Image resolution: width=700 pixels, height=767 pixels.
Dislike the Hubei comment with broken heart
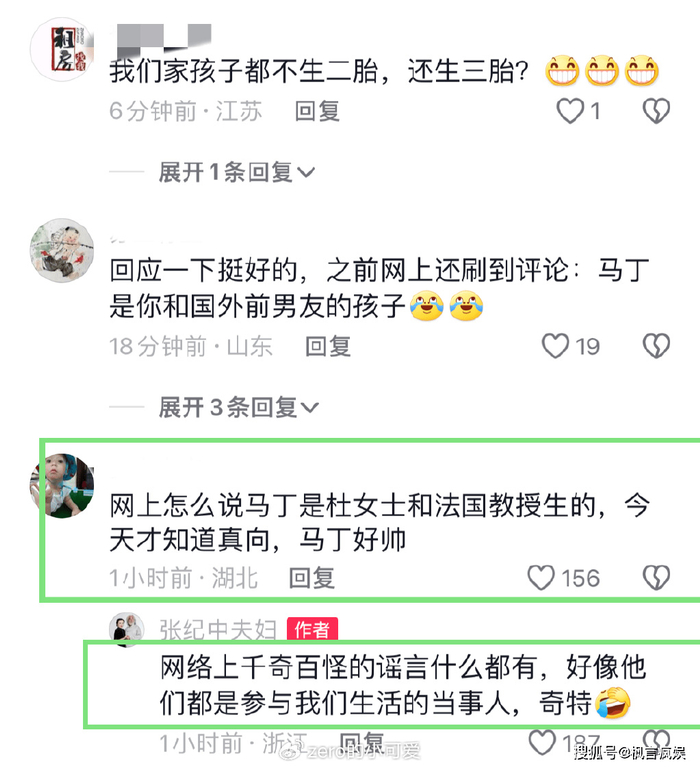pyautogui.click(x=656, y=578)
